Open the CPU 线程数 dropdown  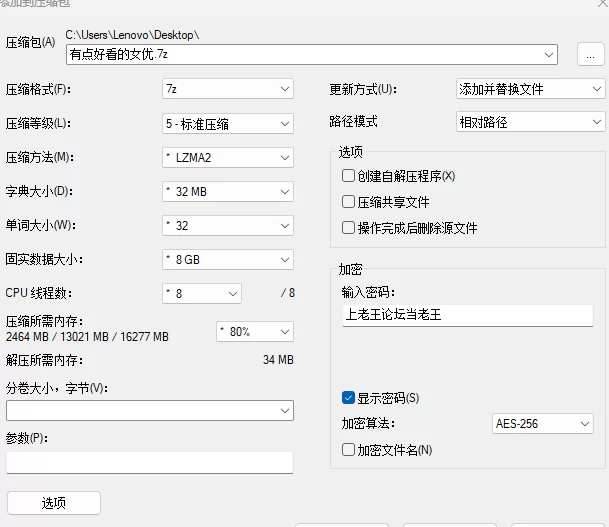[x=201, y=293]
